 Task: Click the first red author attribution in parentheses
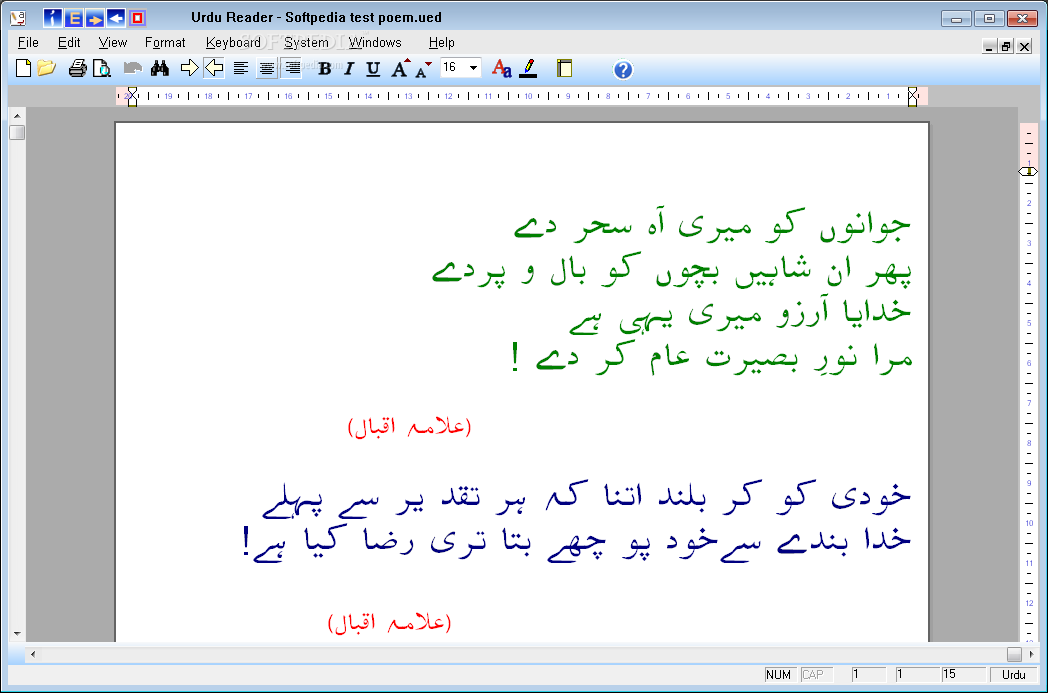[x=410, y=426]
